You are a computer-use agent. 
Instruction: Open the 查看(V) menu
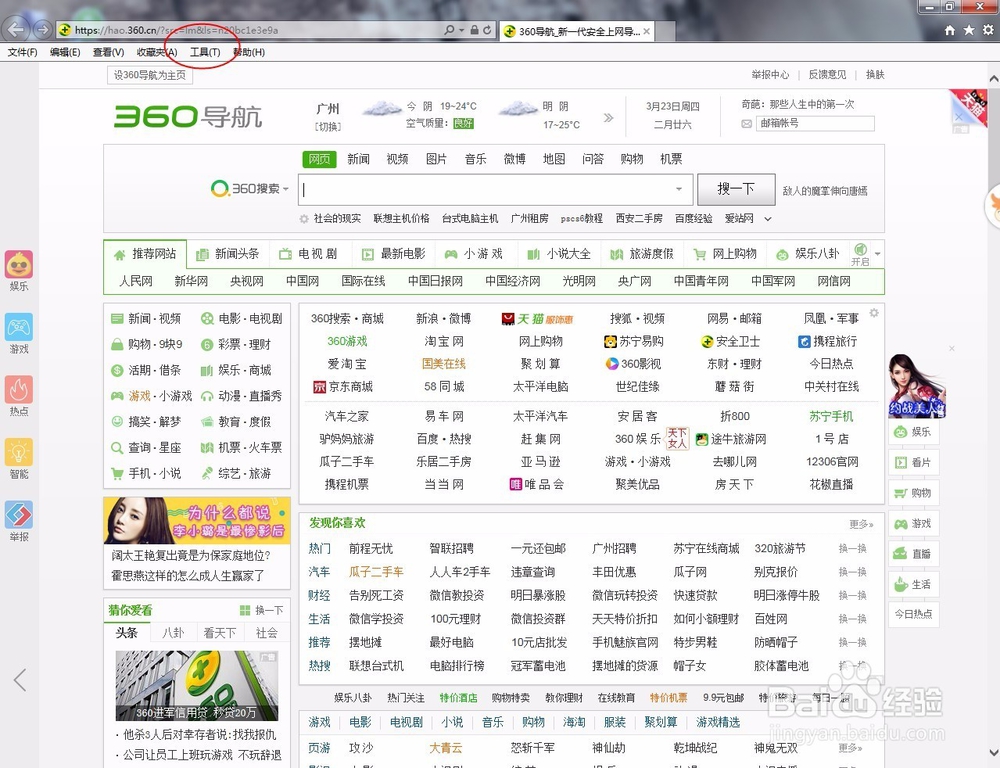(x=108, y=52)
